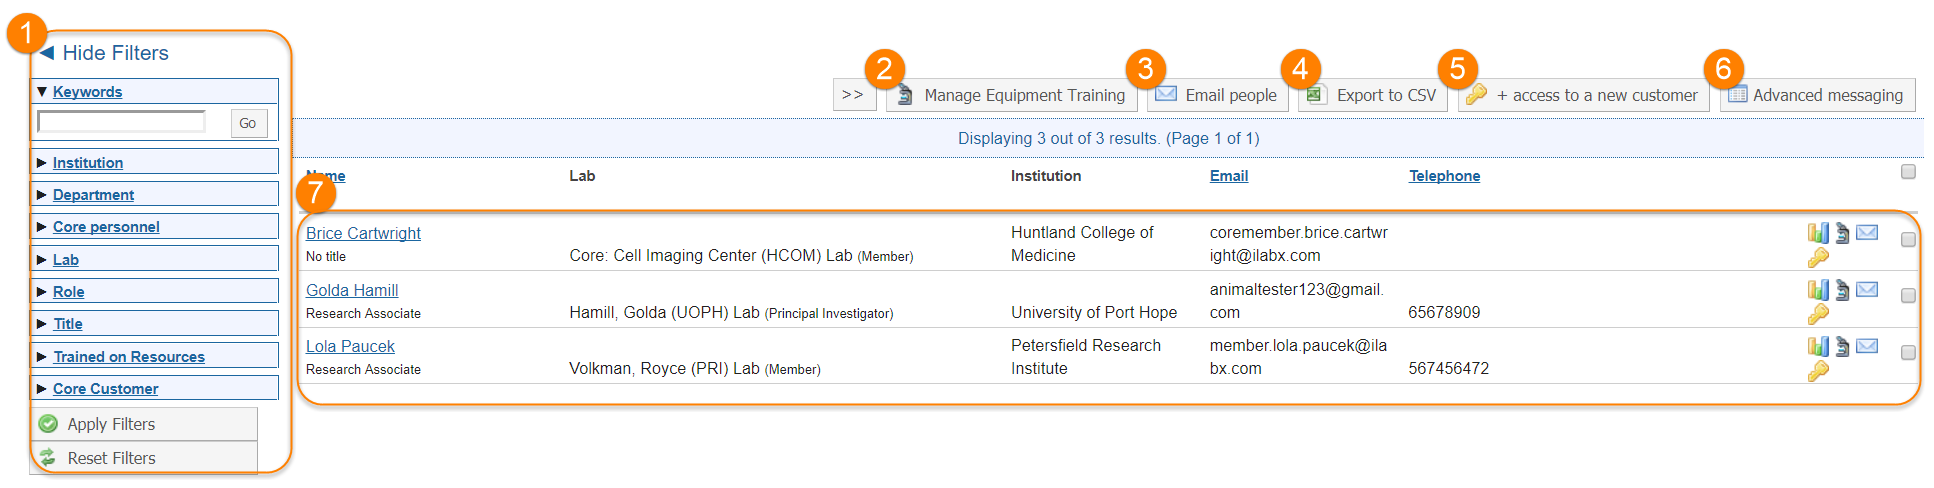
Task: Click the Keywords search input field
Action: click(x=121, y=122)
